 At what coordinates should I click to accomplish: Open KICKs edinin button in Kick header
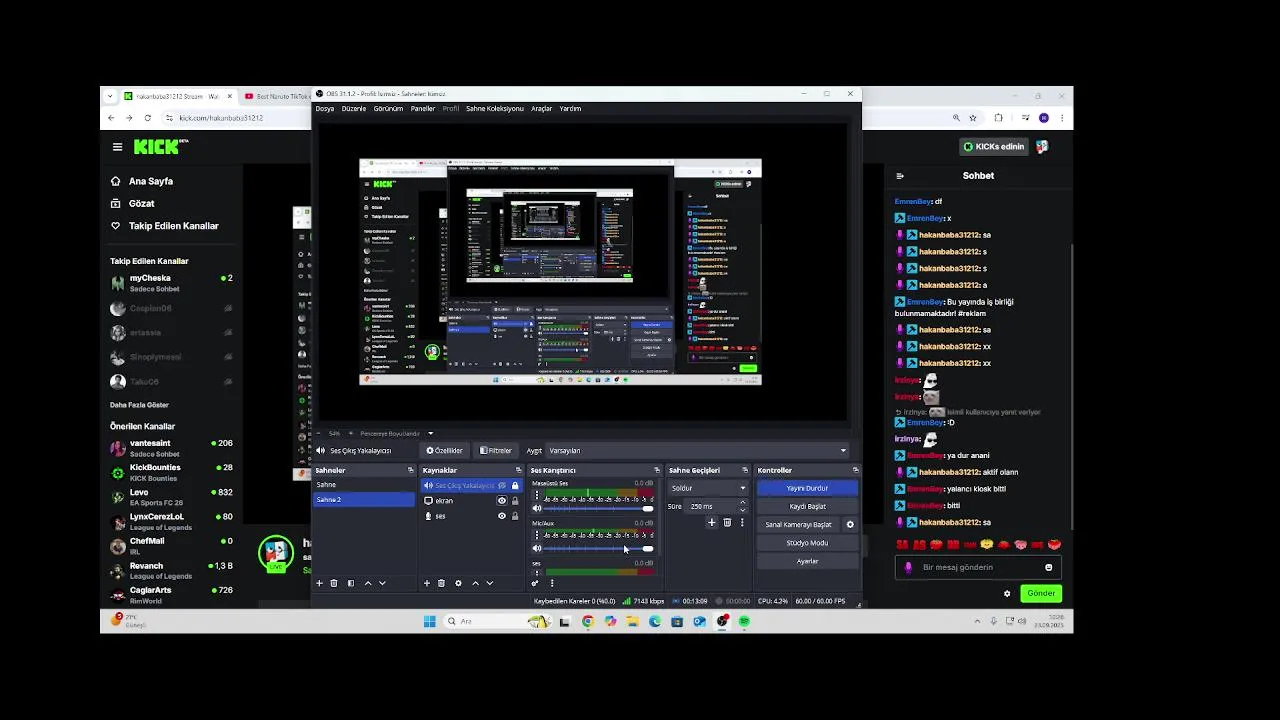point(994,147)
